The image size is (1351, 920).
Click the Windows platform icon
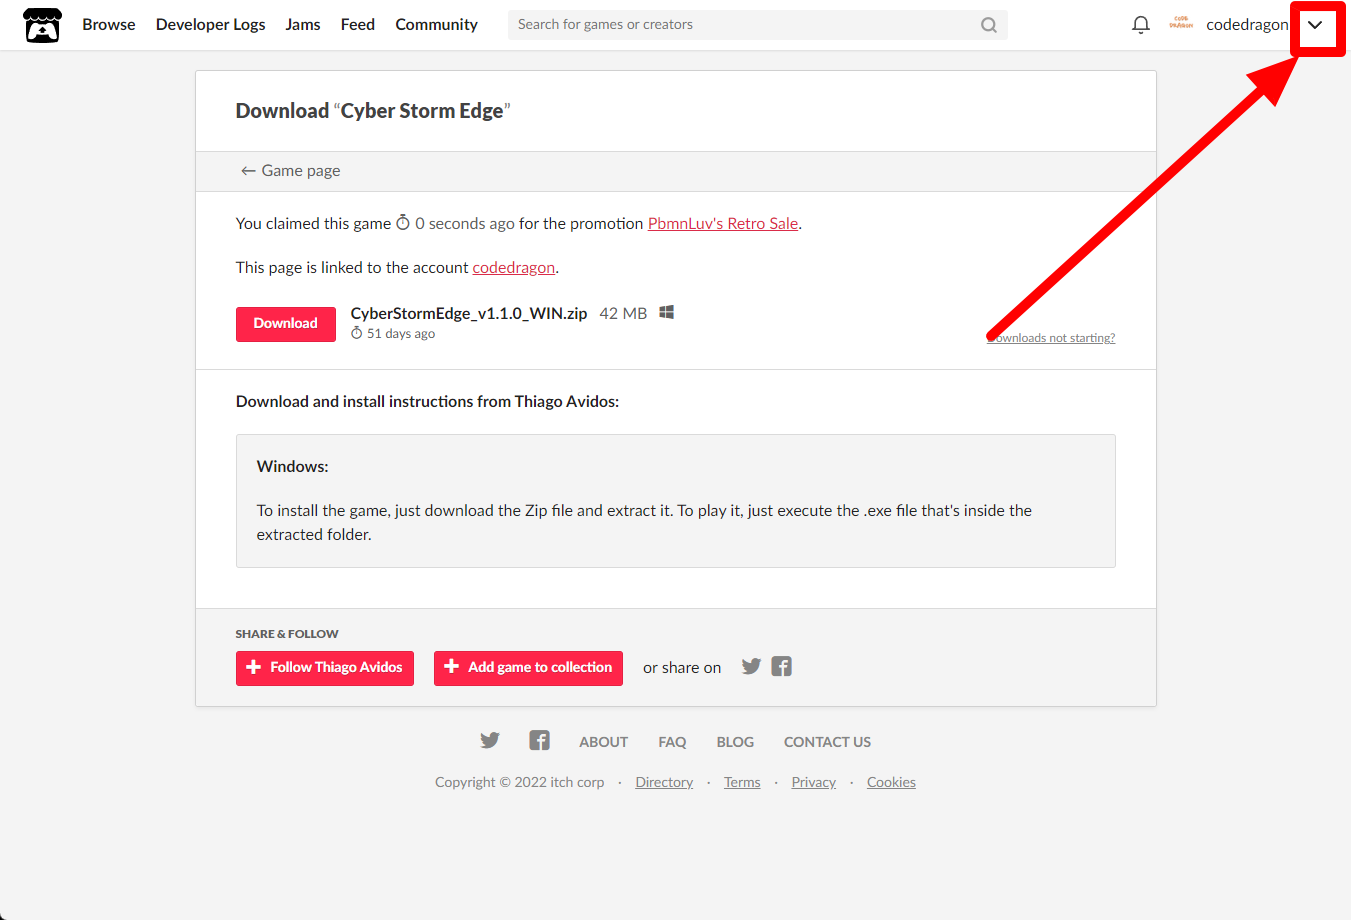(x=667, y=313)
